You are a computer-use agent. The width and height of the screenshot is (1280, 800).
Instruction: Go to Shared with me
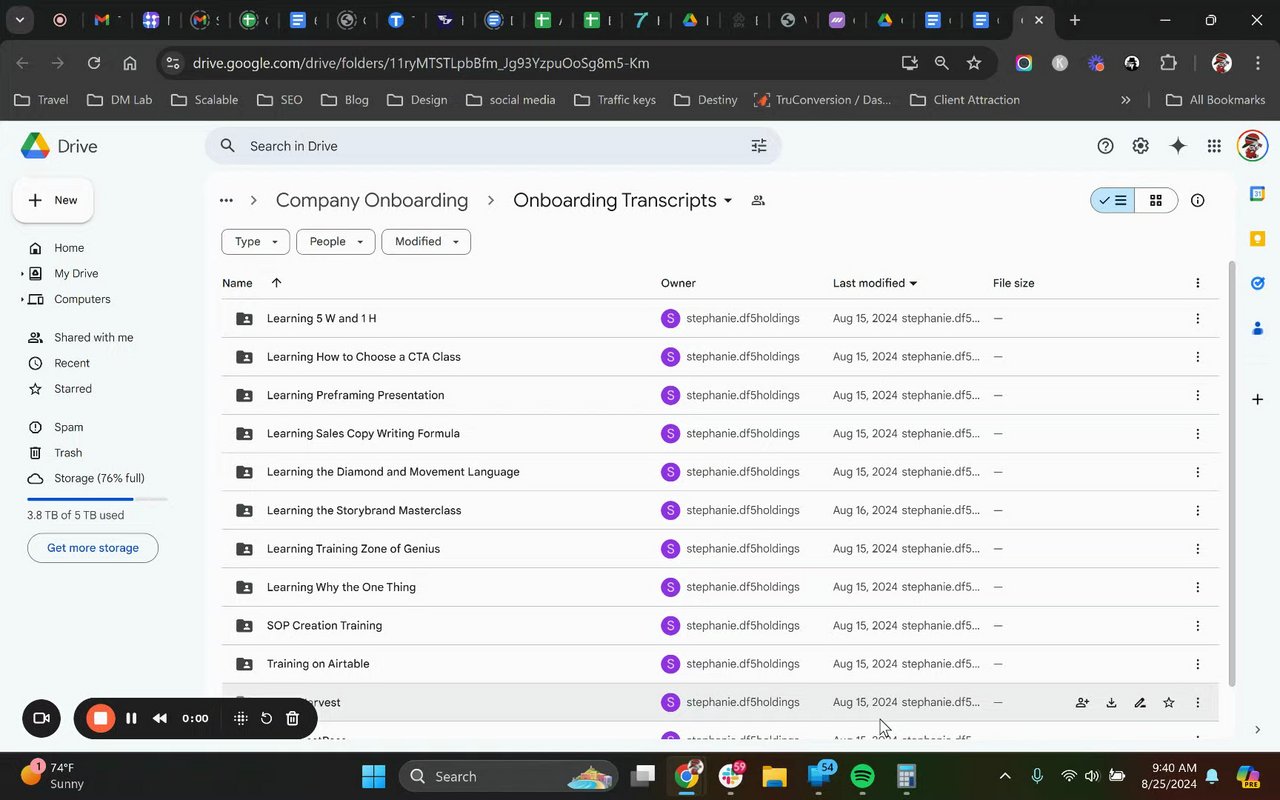point(93,338)
